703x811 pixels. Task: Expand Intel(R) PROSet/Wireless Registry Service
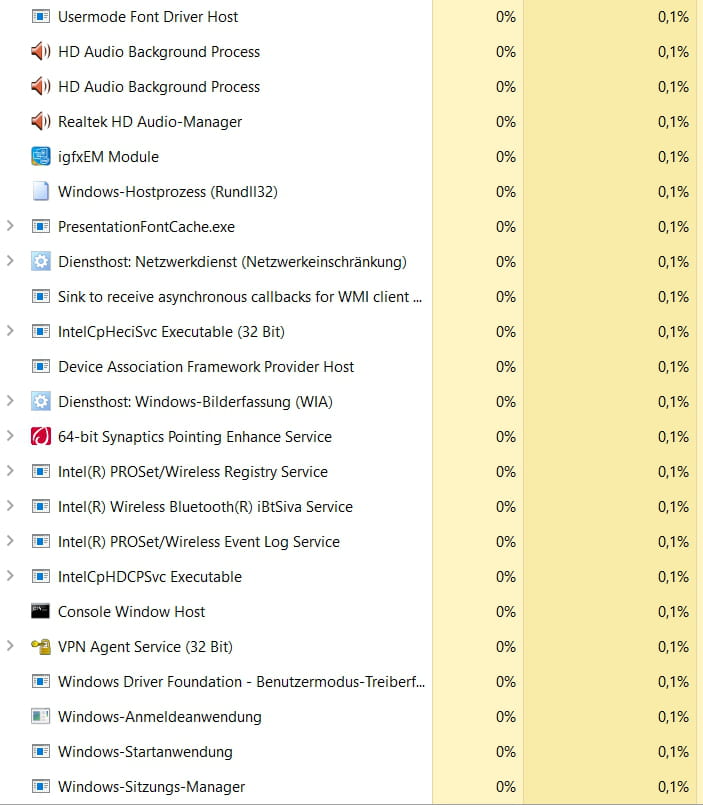point(10,471)
